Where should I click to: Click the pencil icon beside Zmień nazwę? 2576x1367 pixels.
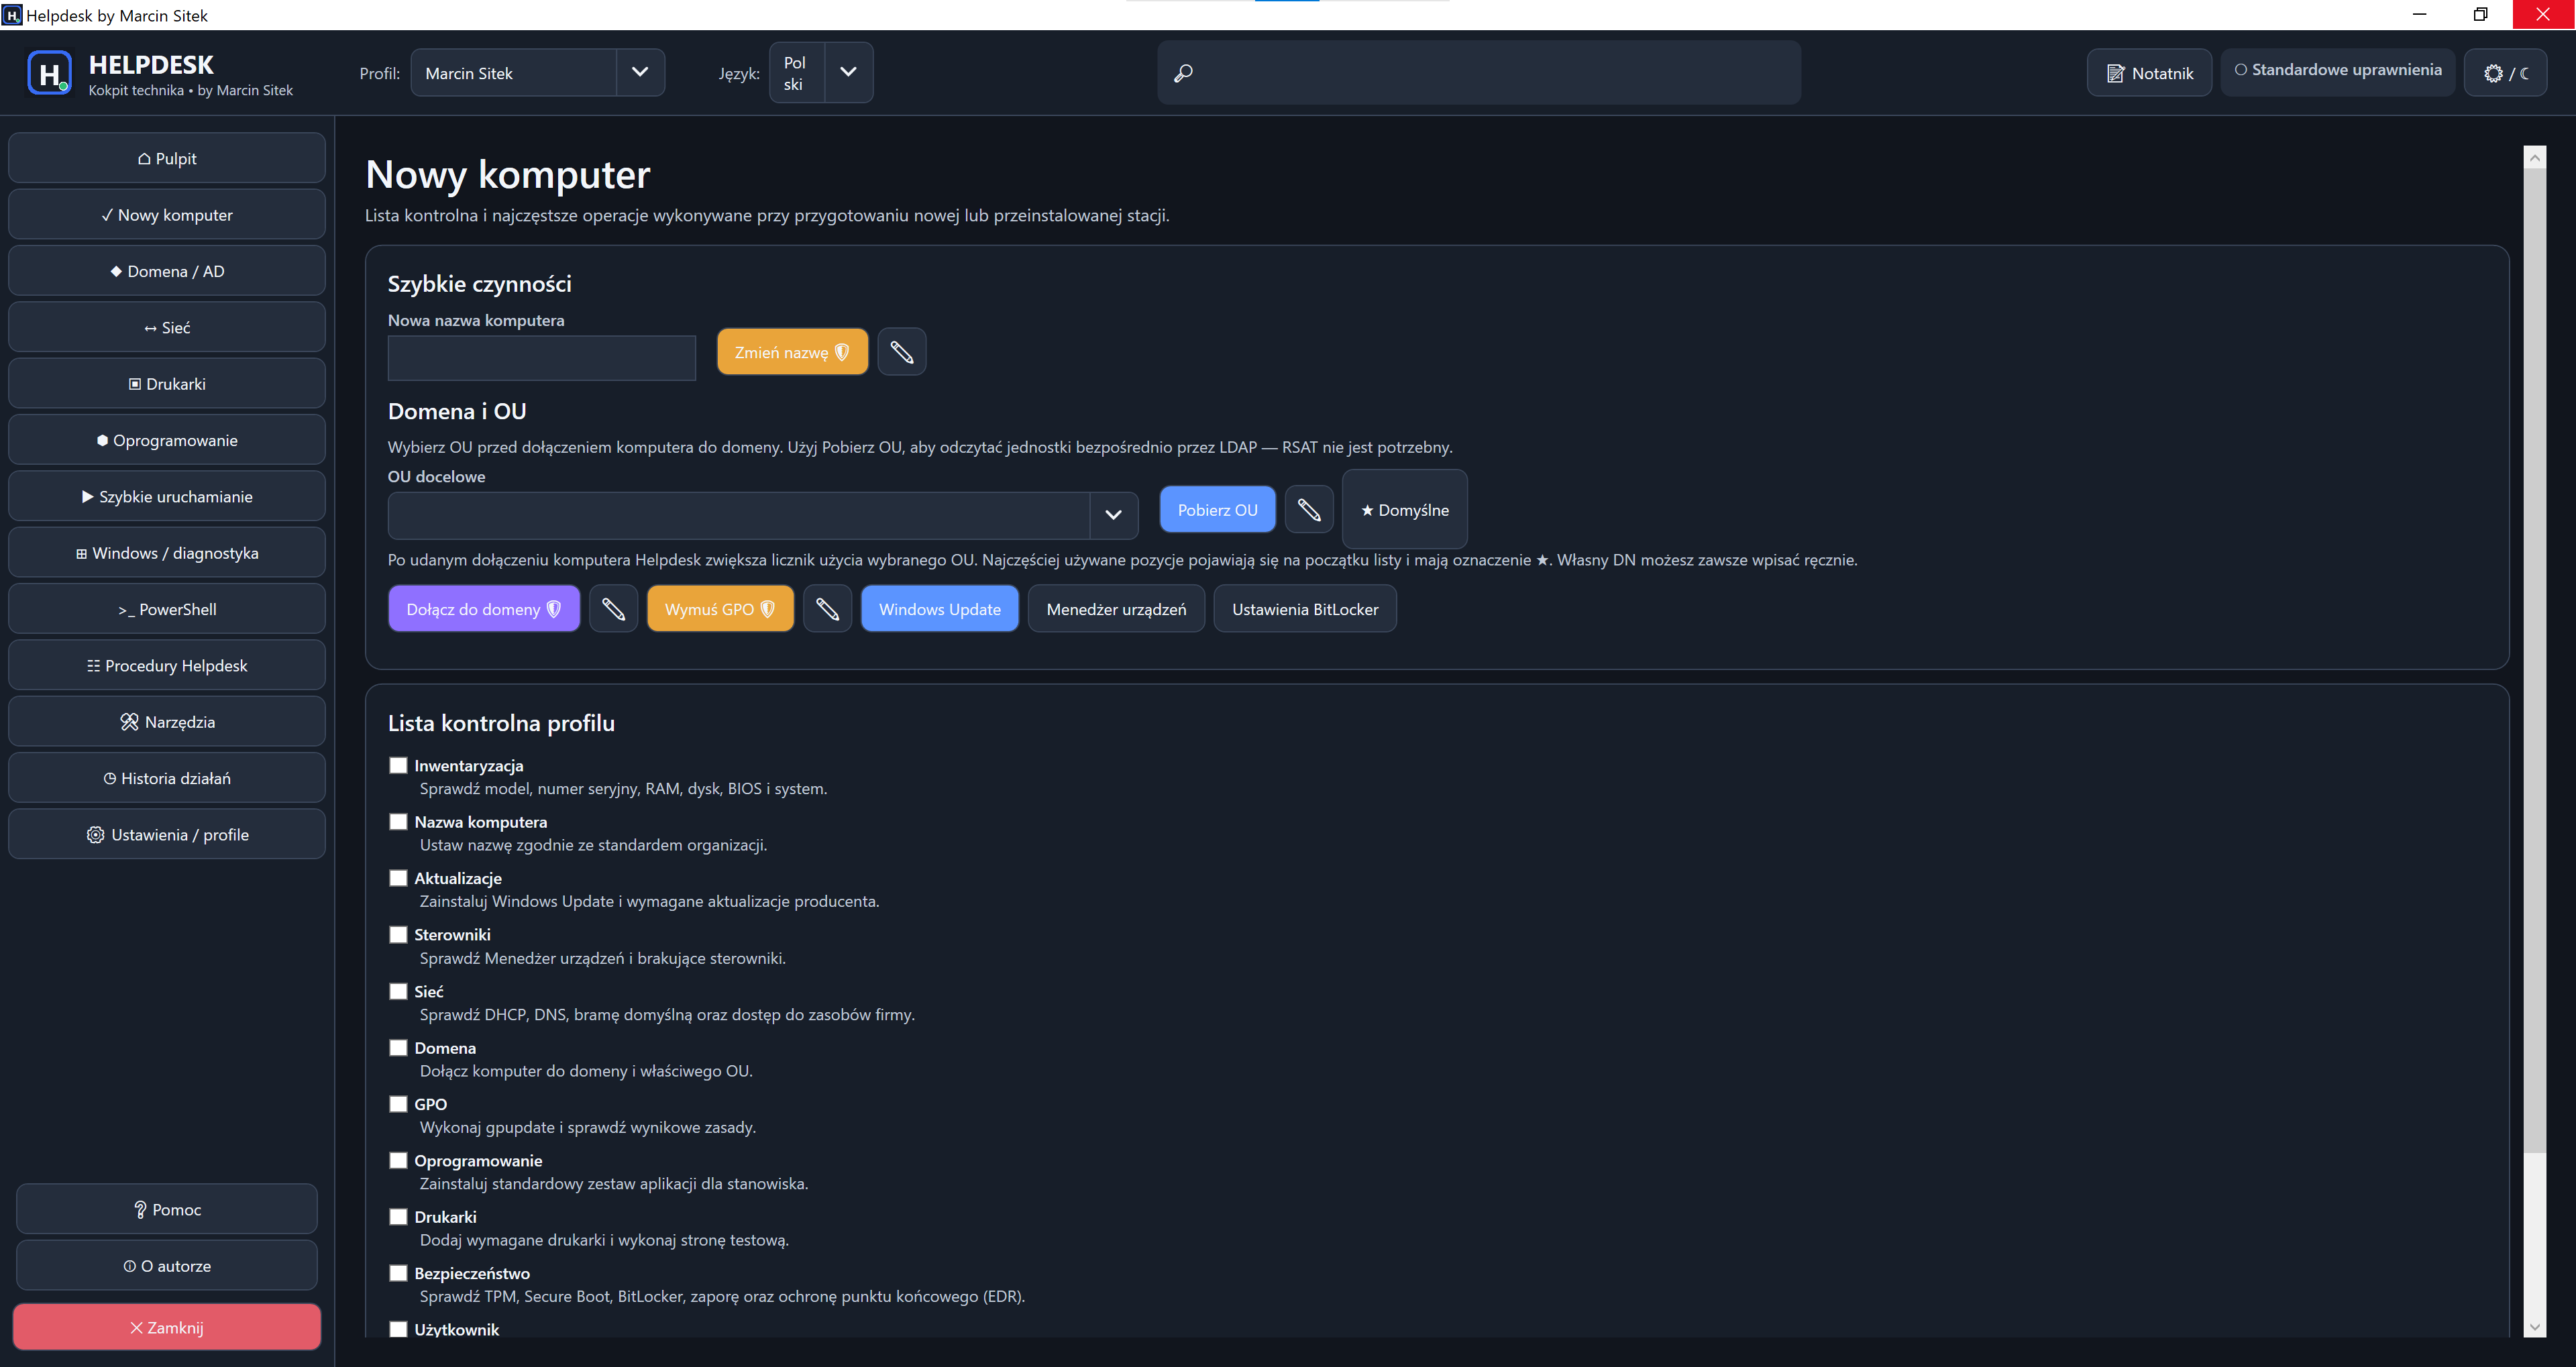point(901,352)
